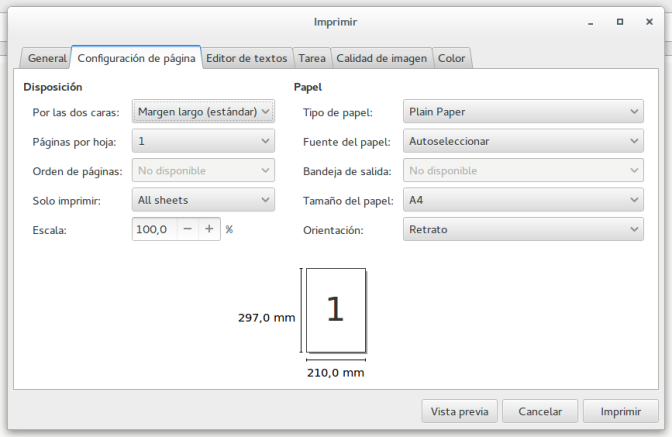672x437 pixels.
Task: Select the Calidad de imagen tab
Action: [x=381, y=58]
